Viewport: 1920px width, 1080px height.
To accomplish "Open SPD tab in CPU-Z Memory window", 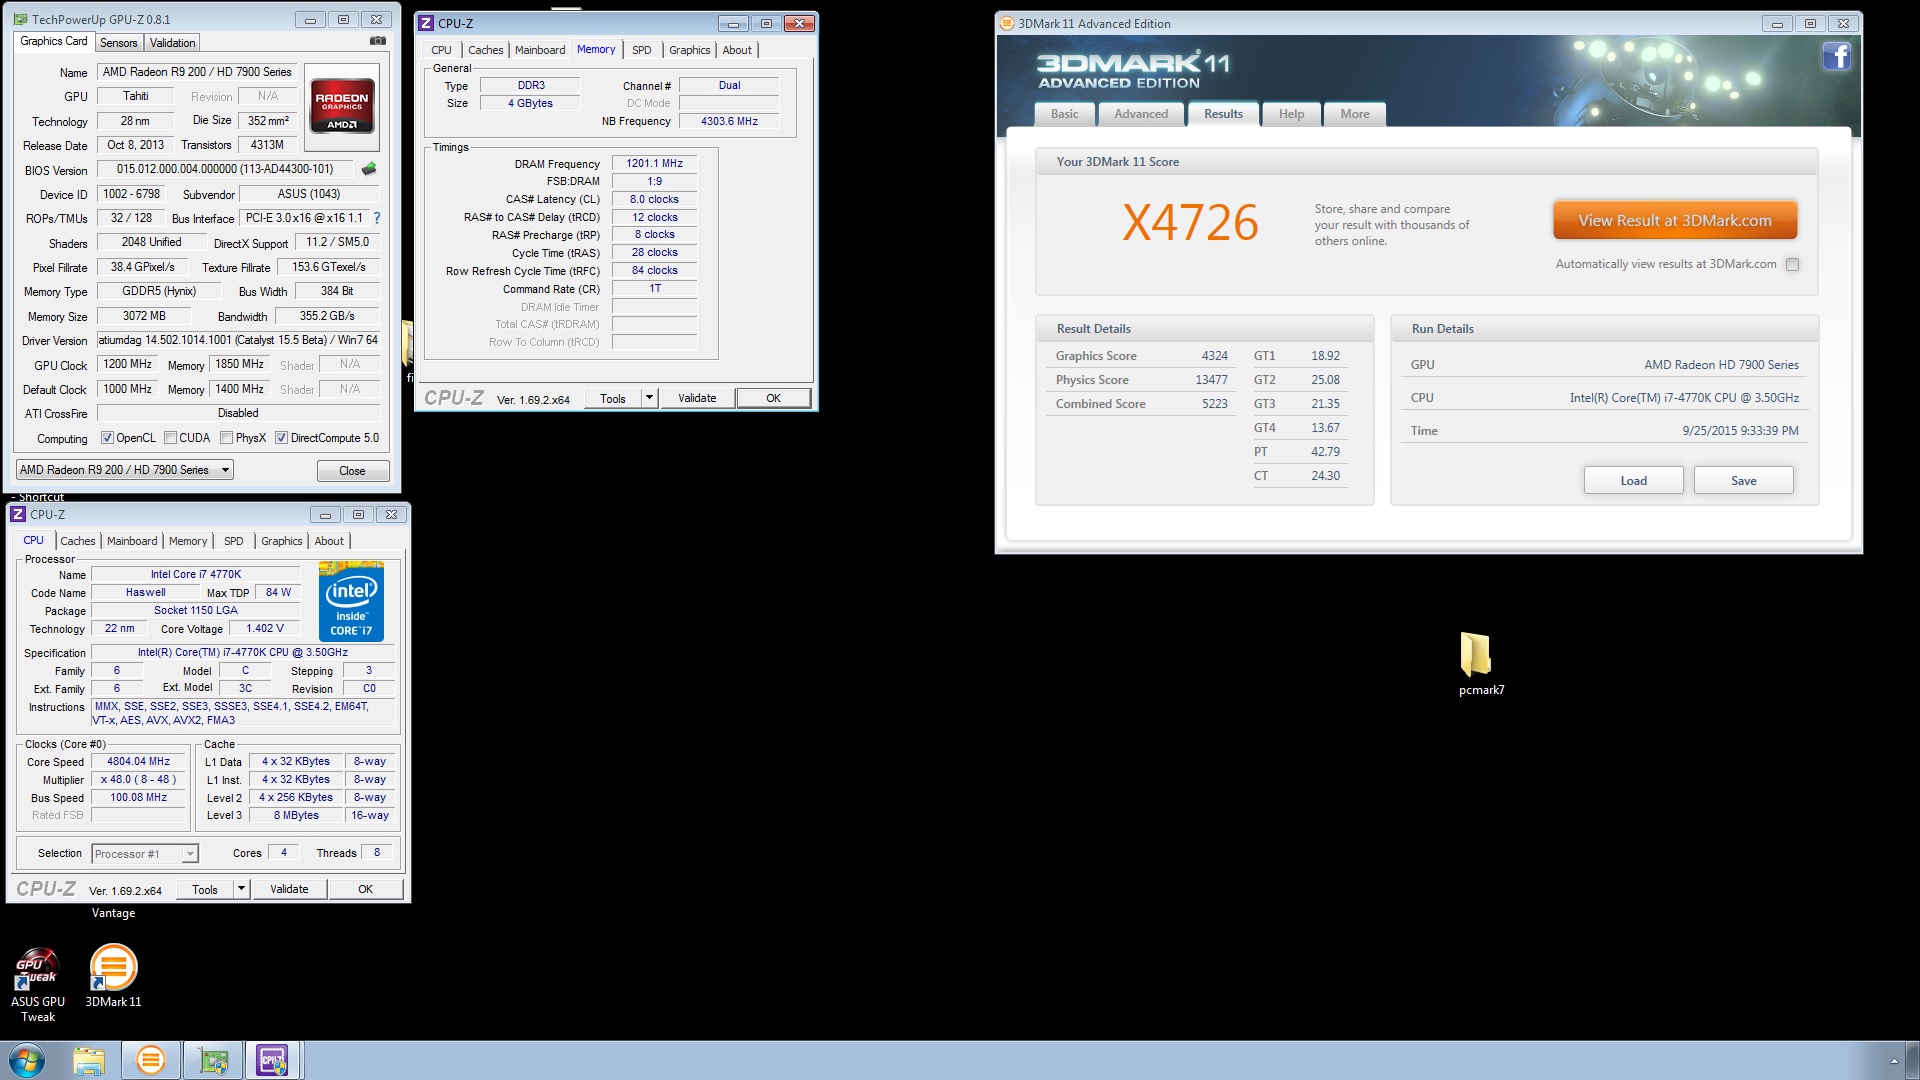I will pyautogui.click(x=642, y=50).
